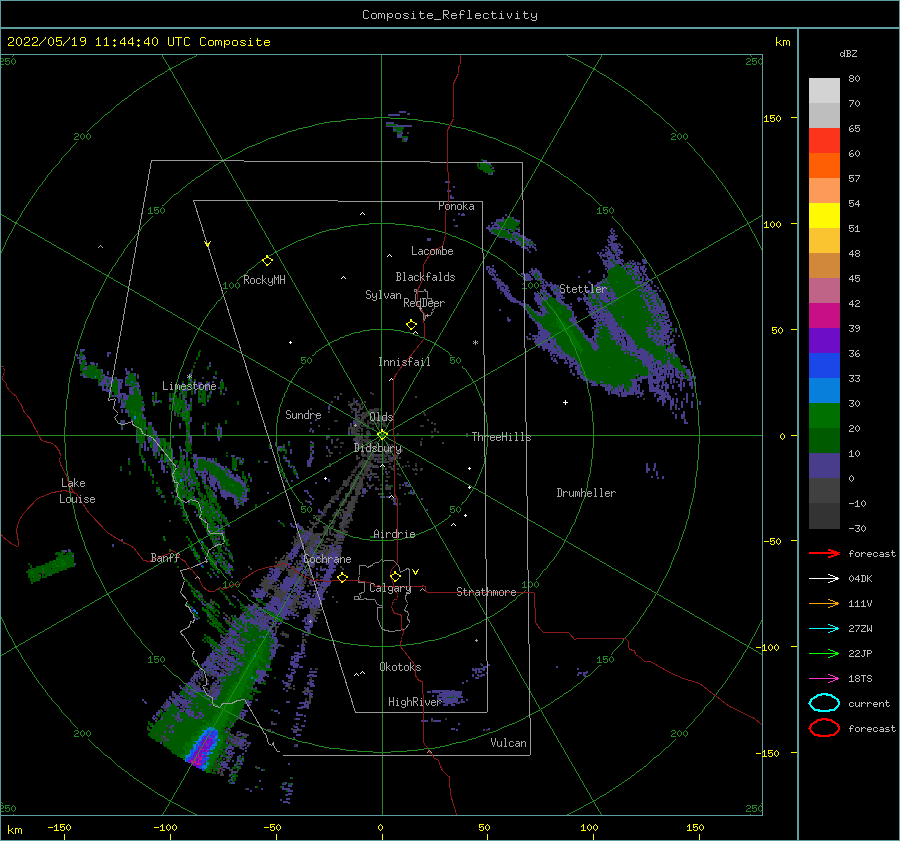Viewport: 900px width, 841px height.
Task: Click the Sylvan label
Action: coord(383,295)
